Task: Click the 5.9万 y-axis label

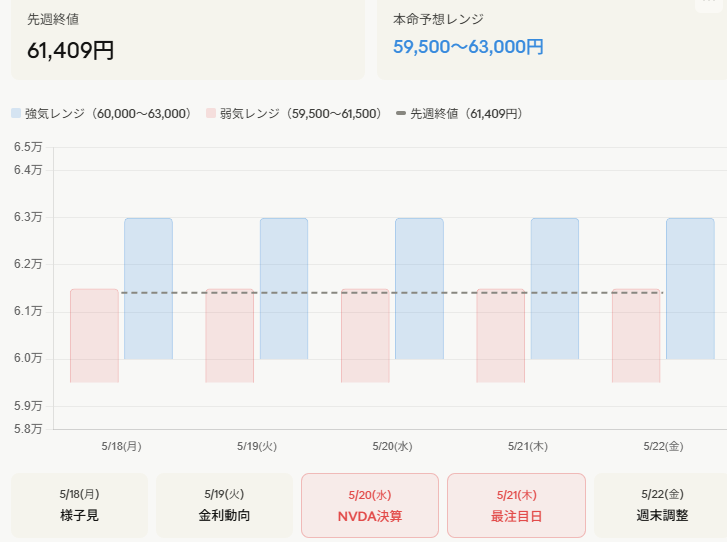Action: pos(28,406)
